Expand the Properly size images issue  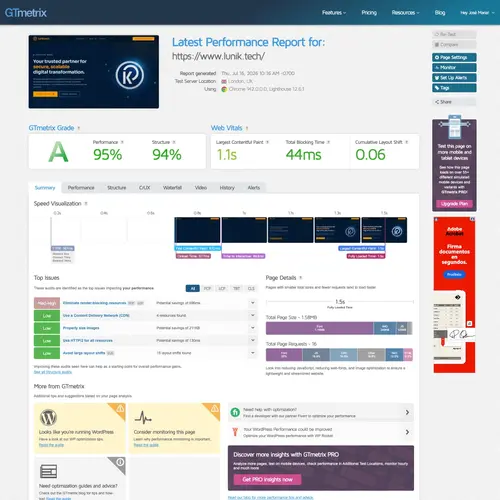[x=253, y=328]
